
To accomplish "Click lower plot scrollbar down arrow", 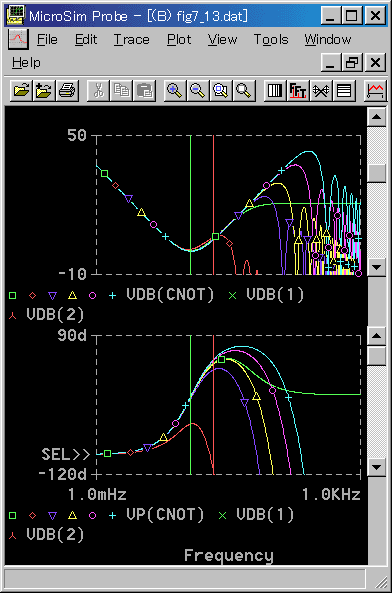I will (x=377, y=467).
